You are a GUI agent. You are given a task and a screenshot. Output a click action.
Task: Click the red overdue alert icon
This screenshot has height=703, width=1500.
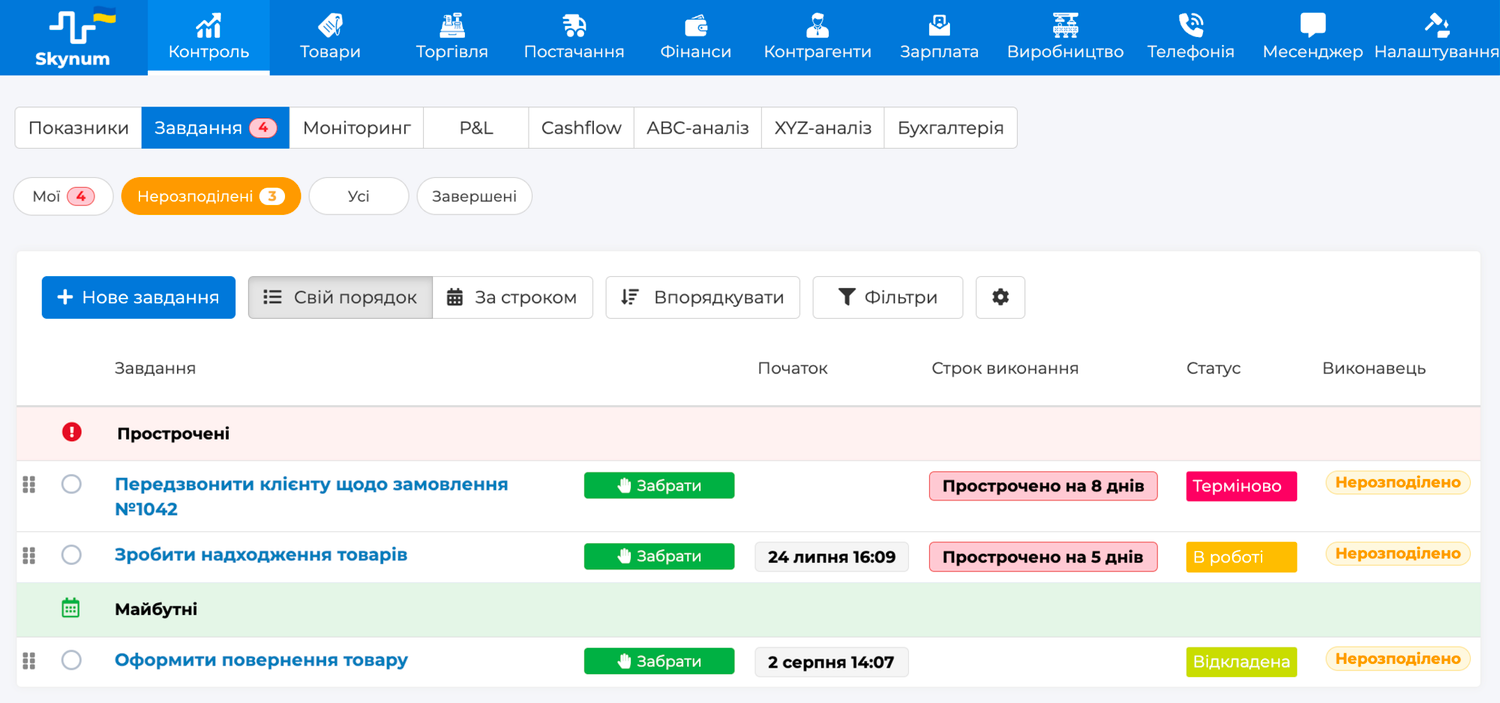coord(71,432)
